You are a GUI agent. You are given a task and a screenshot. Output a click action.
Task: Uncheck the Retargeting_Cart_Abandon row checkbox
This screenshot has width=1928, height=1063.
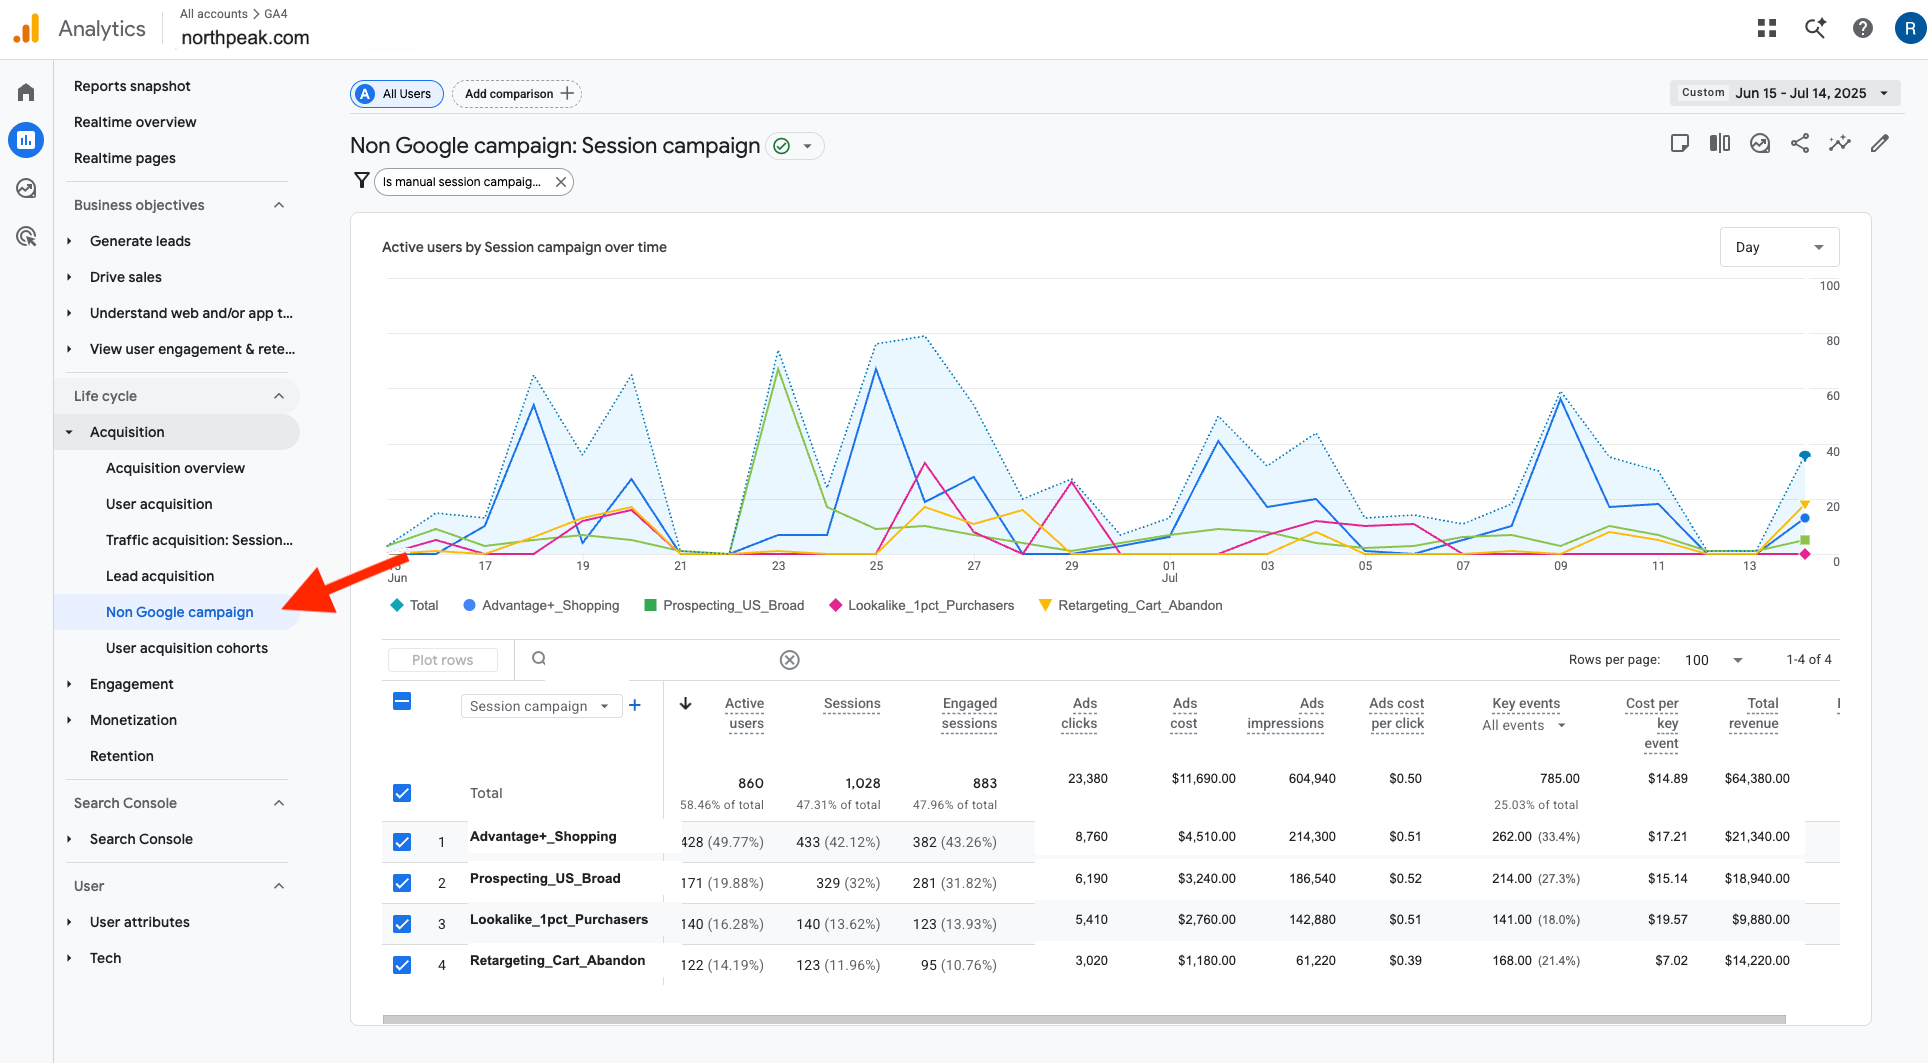pos(402,965)
